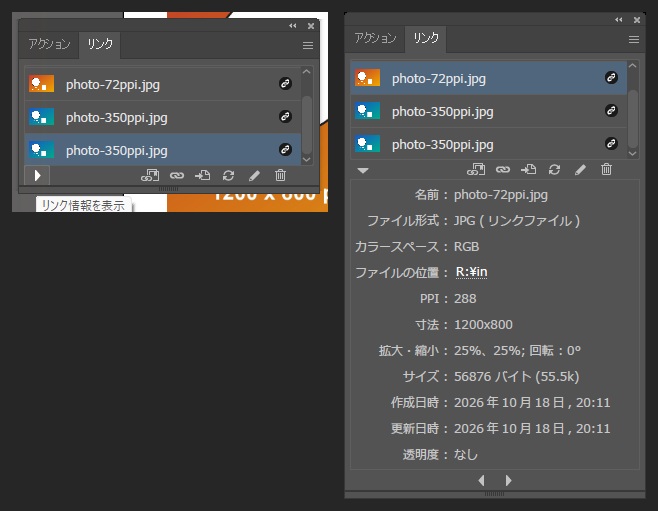Close the right links panel
Viewport: 658px width, 511px height.
(637, 20)
